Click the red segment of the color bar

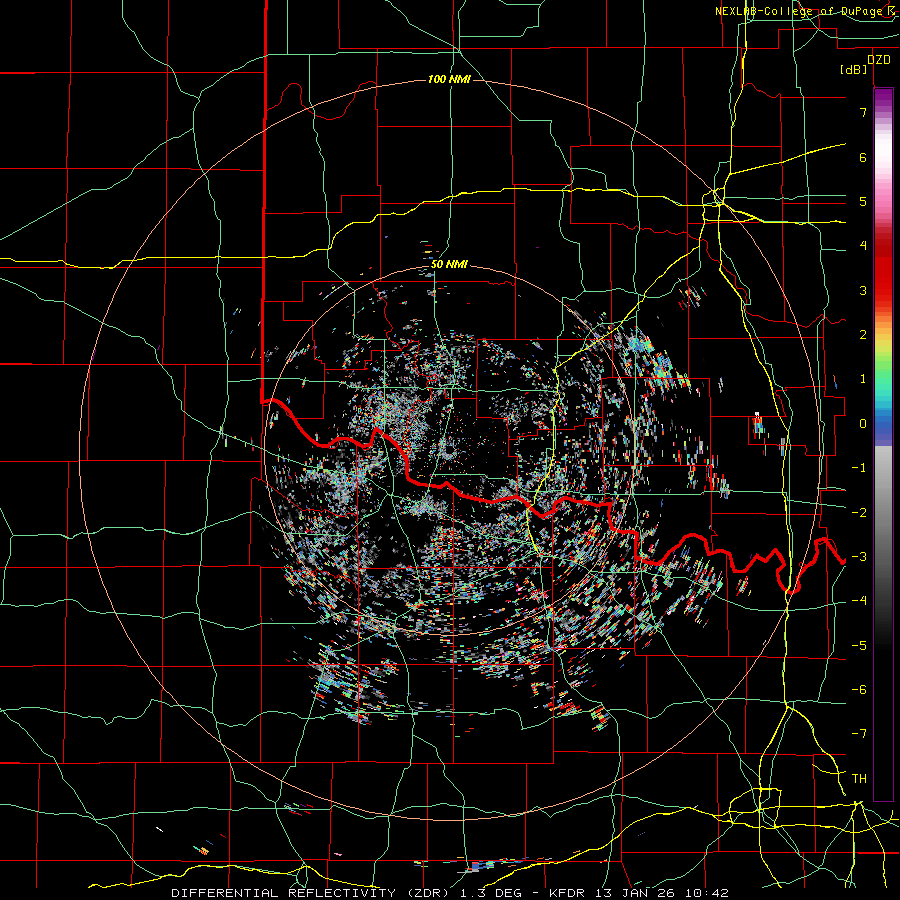[883, 270]
